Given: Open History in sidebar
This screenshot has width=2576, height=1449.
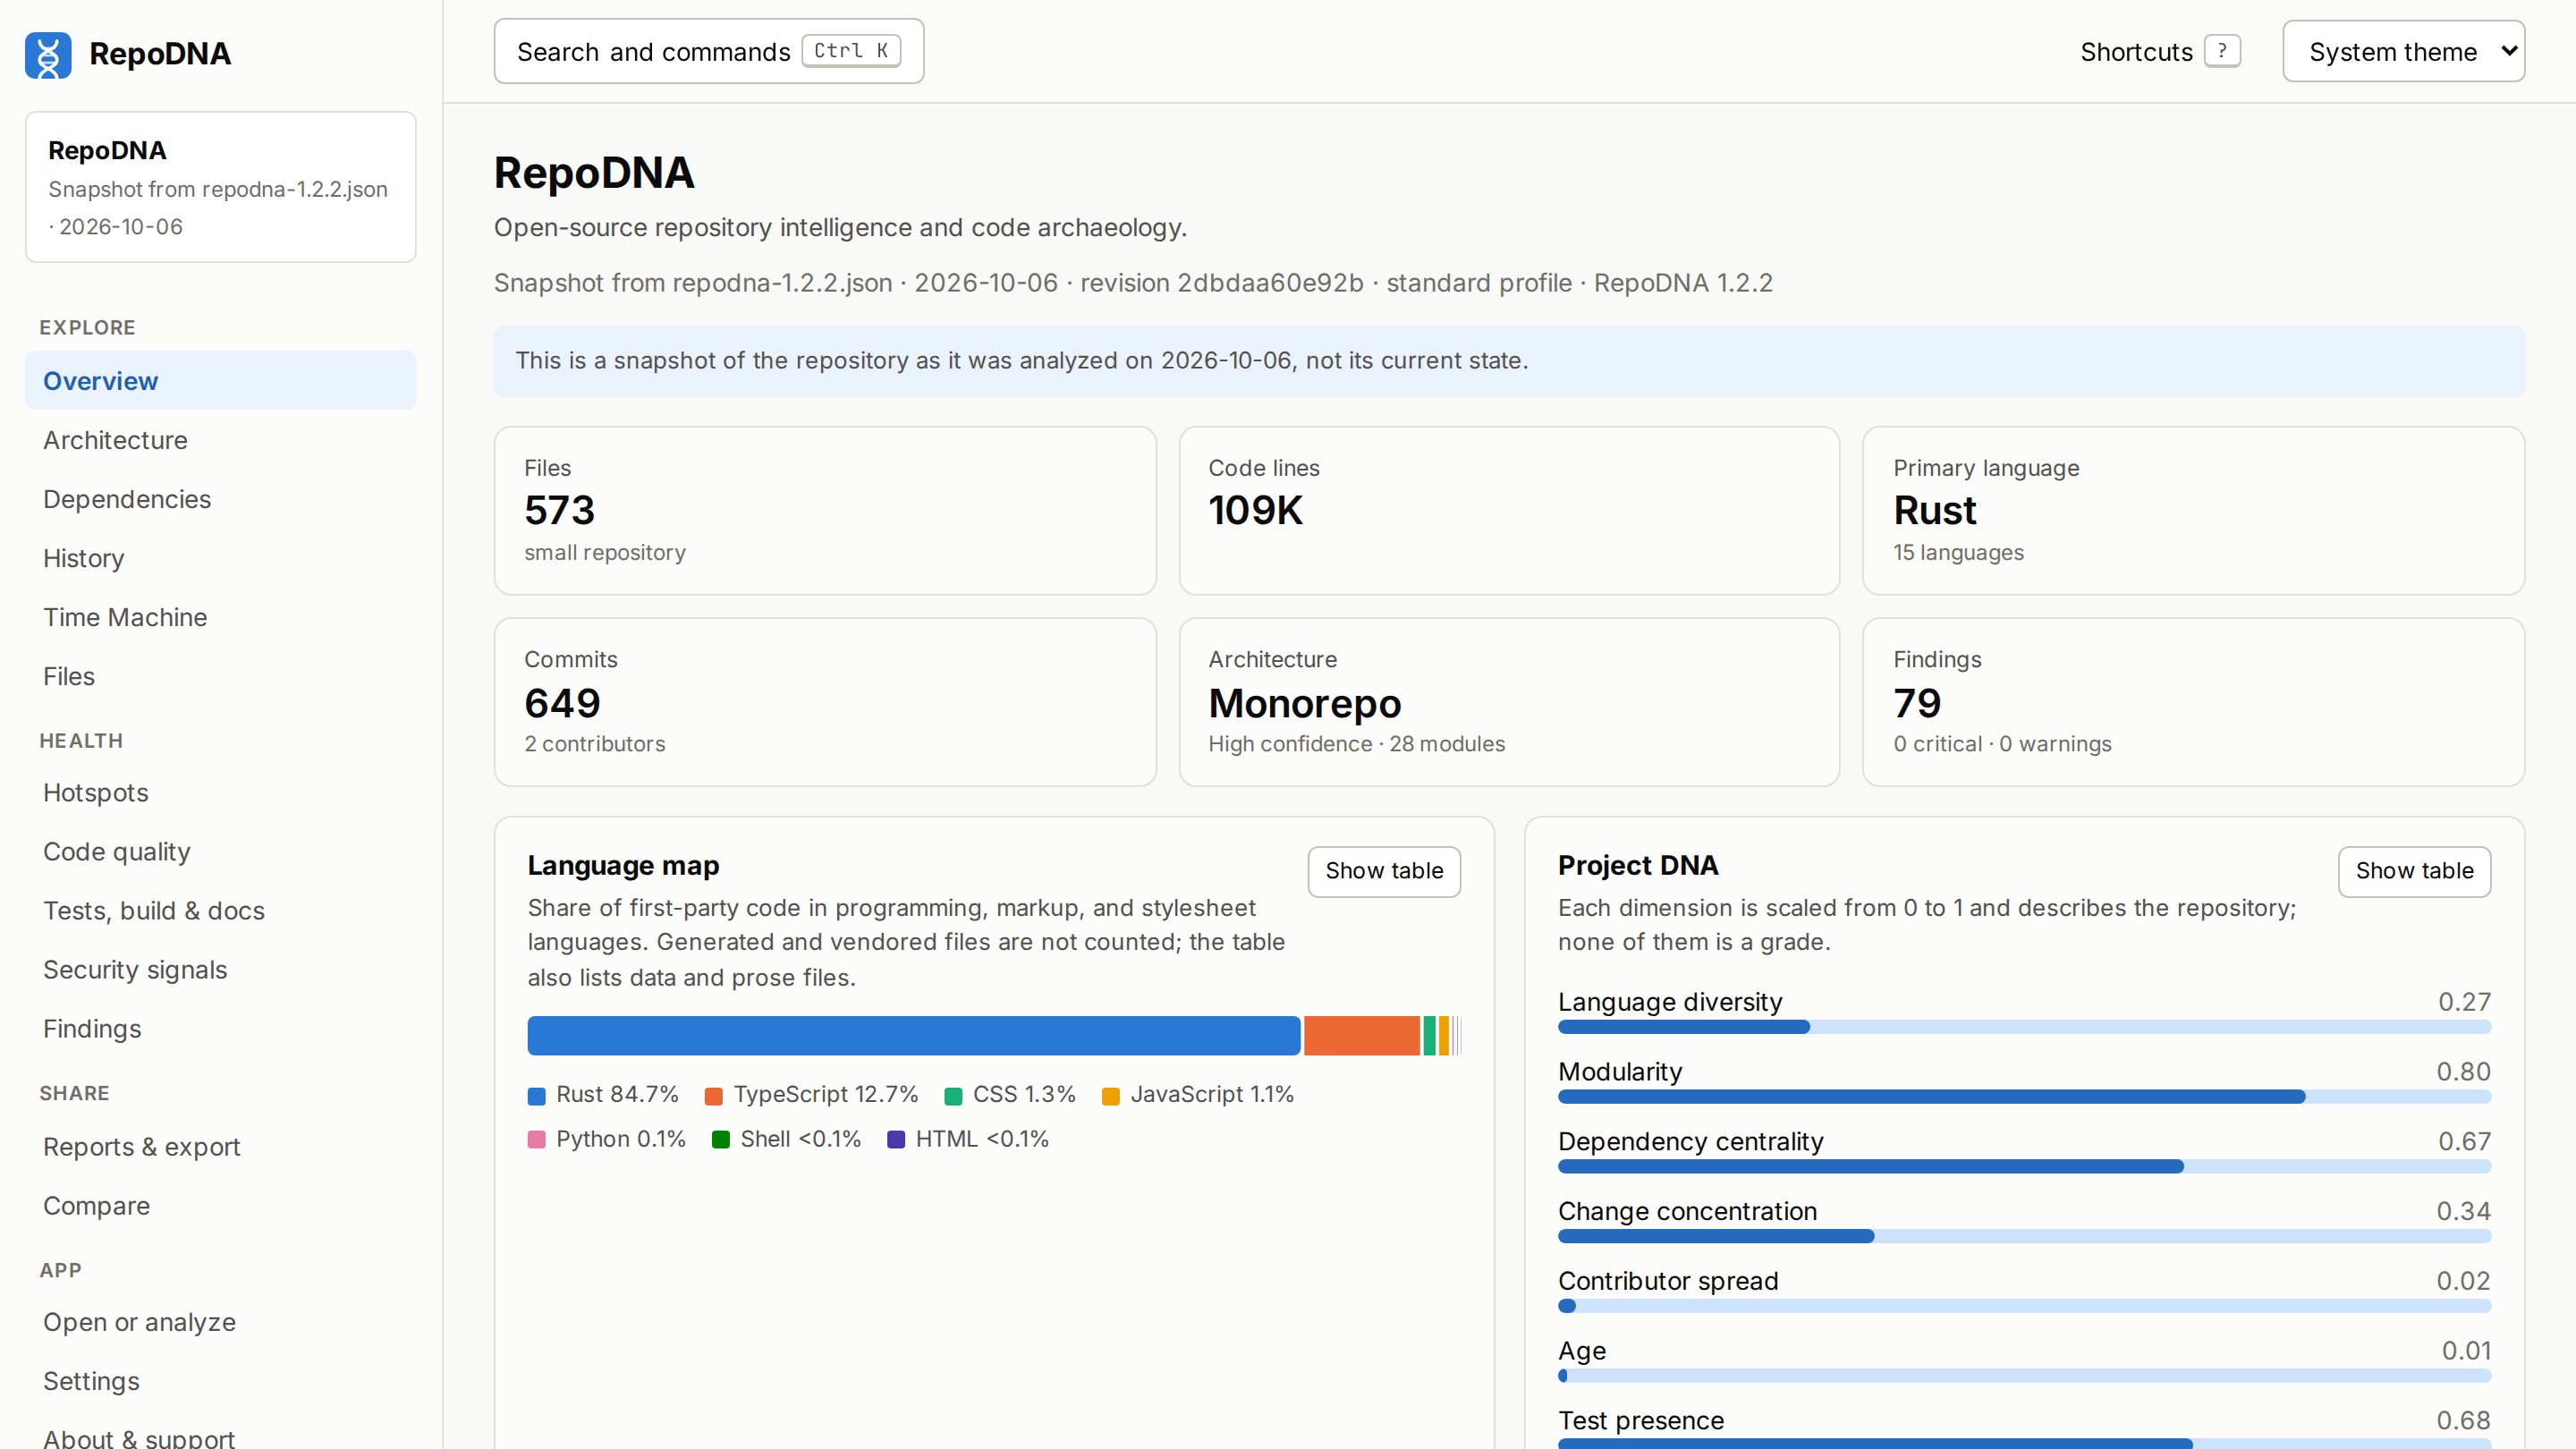Looking at the screenshot, I should tap(220, 558).
